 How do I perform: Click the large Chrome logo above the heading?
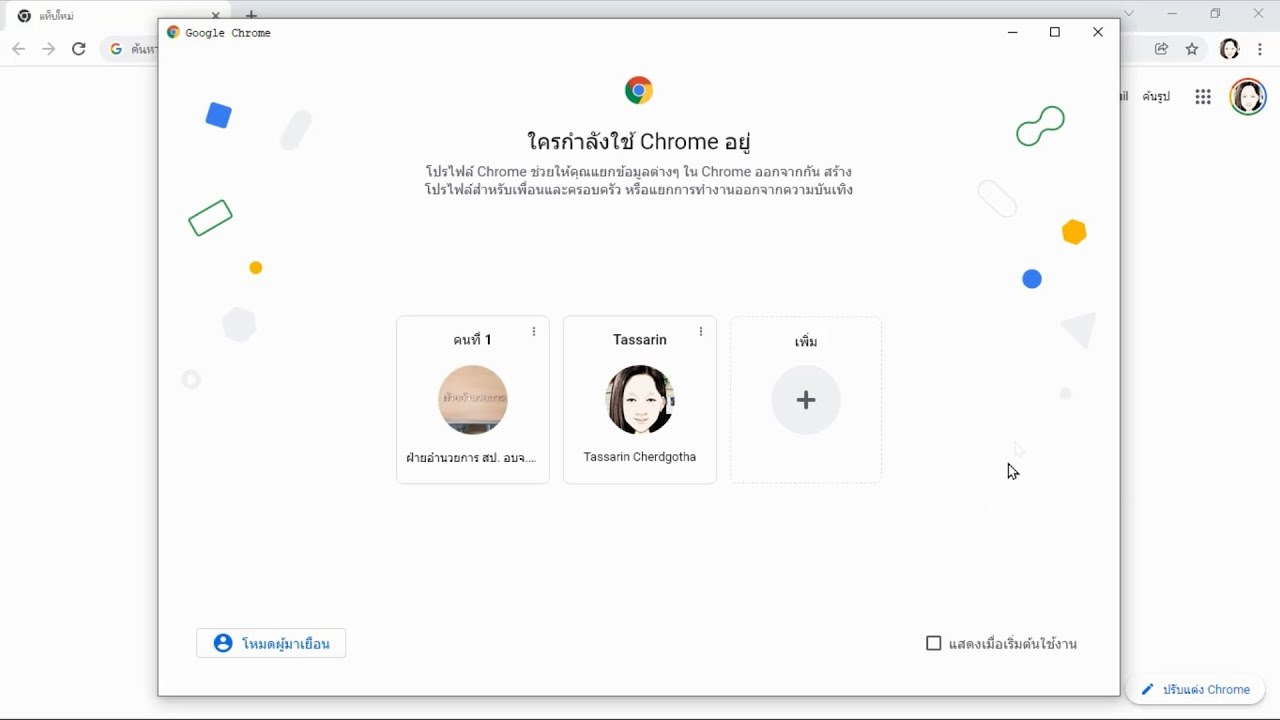click(639, 91)
